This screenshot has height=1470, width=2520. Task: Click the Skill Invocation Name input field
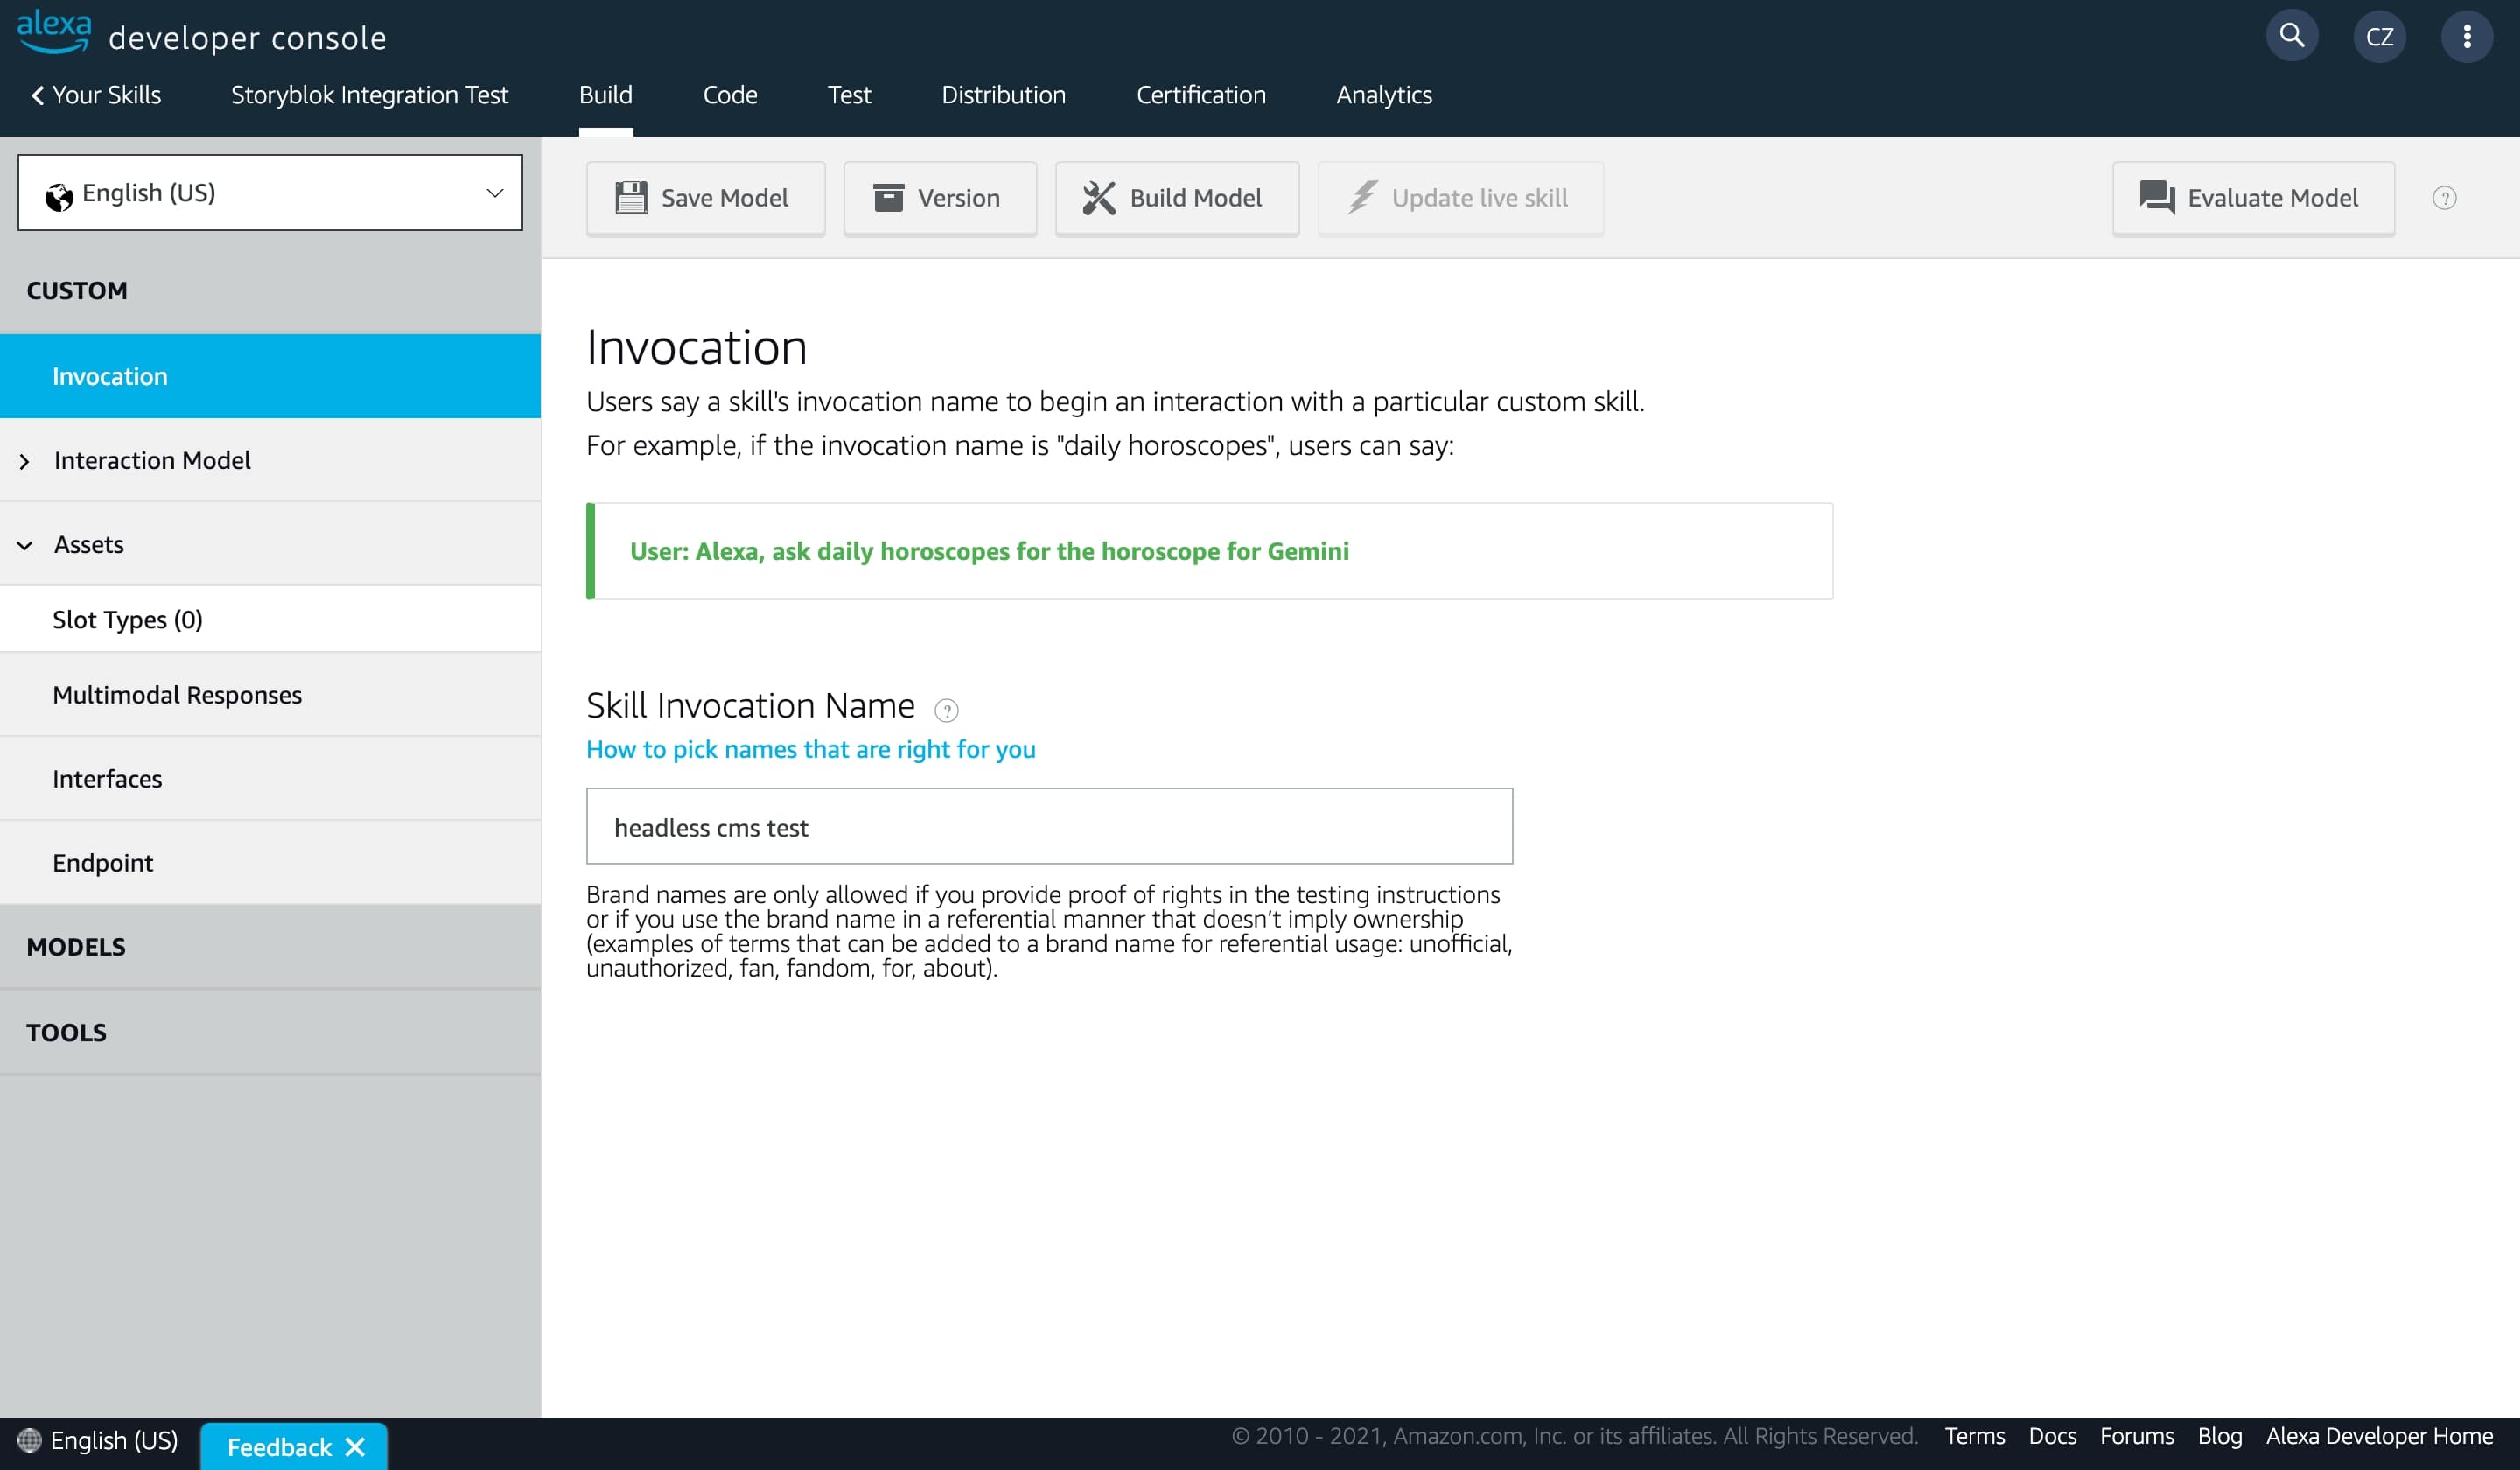click(1049, 827)
